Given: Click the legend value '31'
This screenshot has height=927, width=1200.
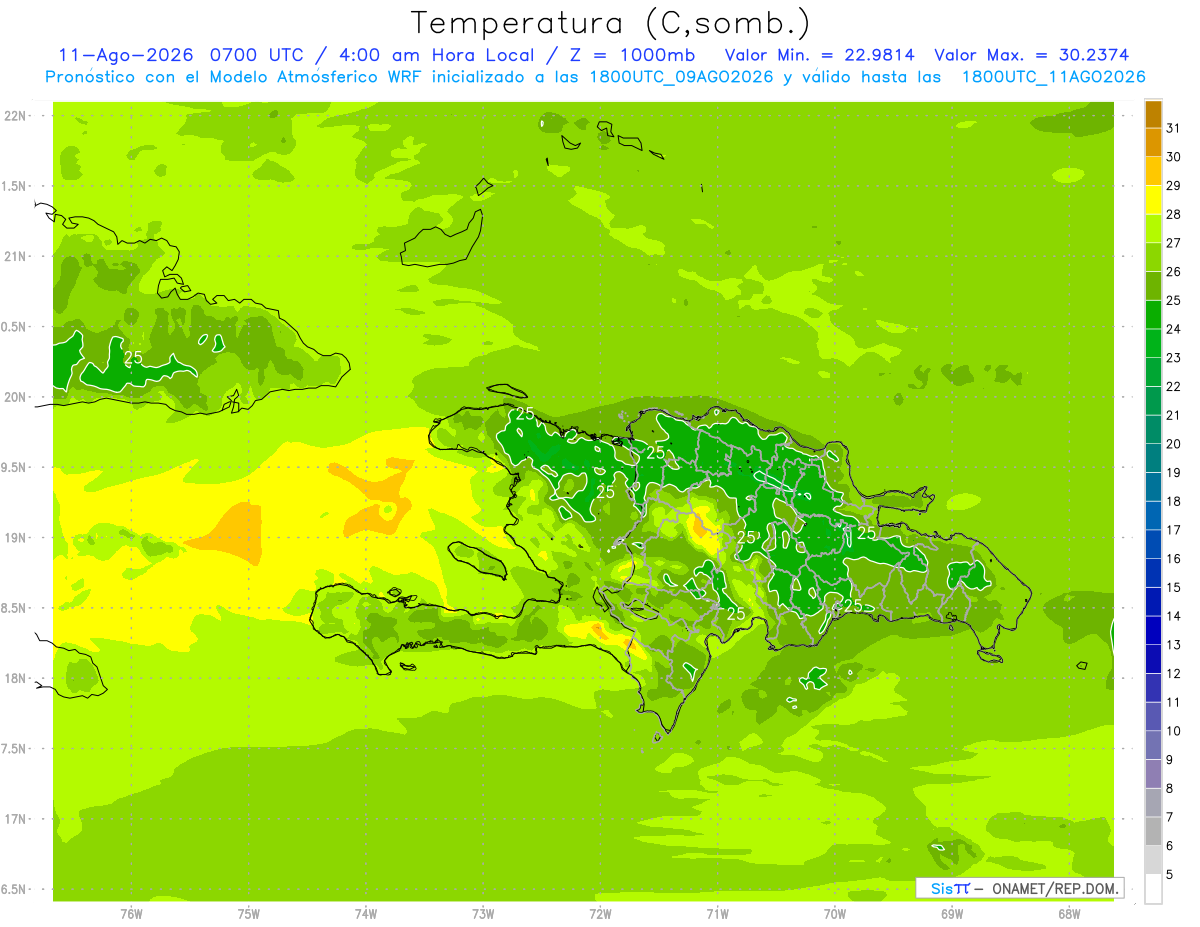Looking at the screenshot, I should [x=1174, y=128].
